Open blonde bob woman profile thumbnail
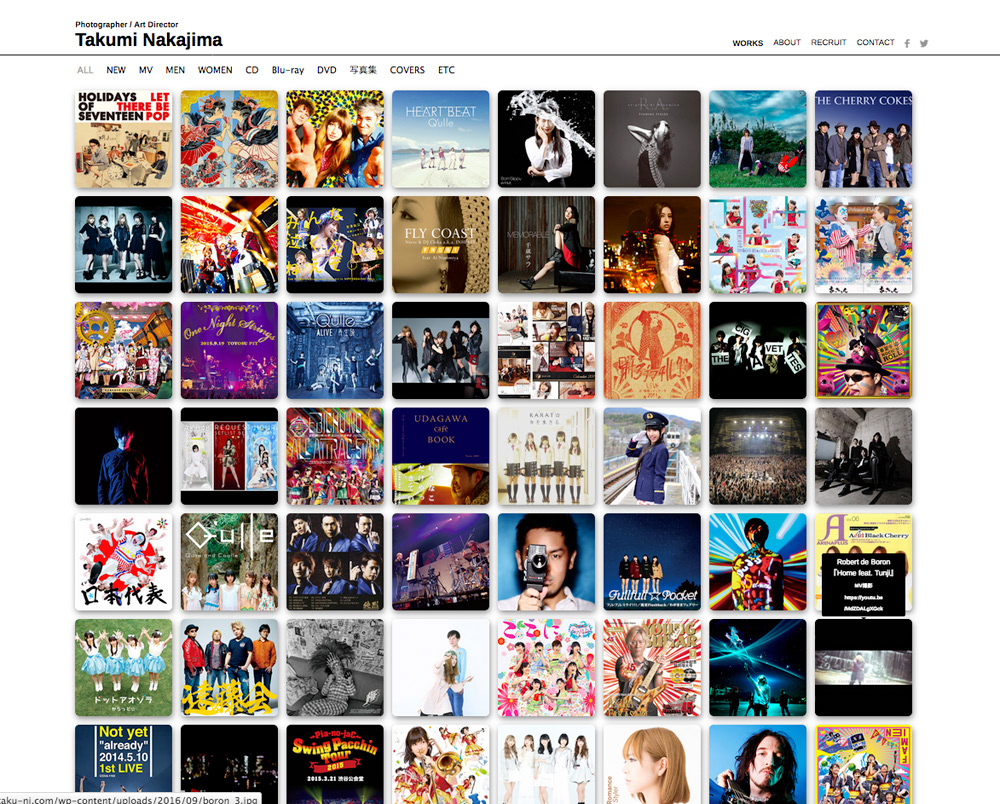Screen dimensions: 1000x804 [x=652, y=764]
